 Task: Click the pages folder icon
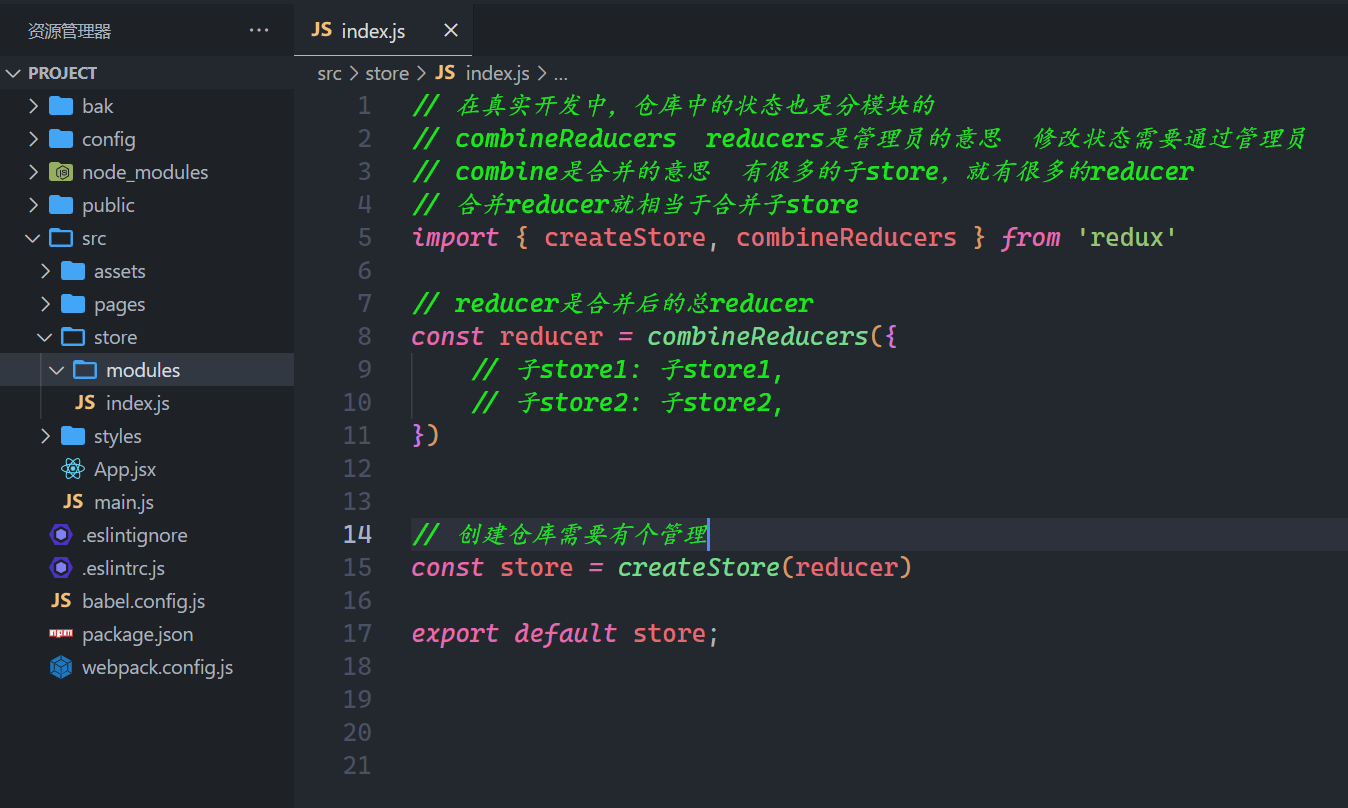tap(73, 304)
